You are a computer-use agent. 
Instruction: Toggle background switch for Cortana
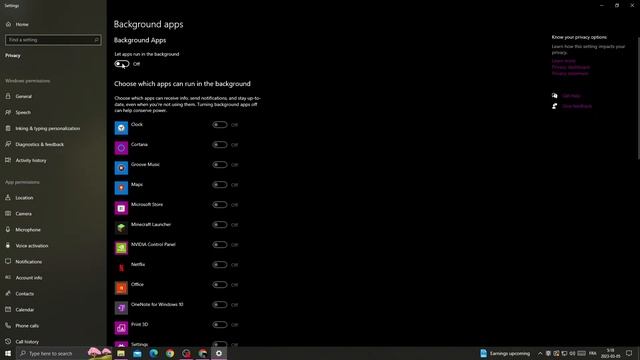(220, 144)
